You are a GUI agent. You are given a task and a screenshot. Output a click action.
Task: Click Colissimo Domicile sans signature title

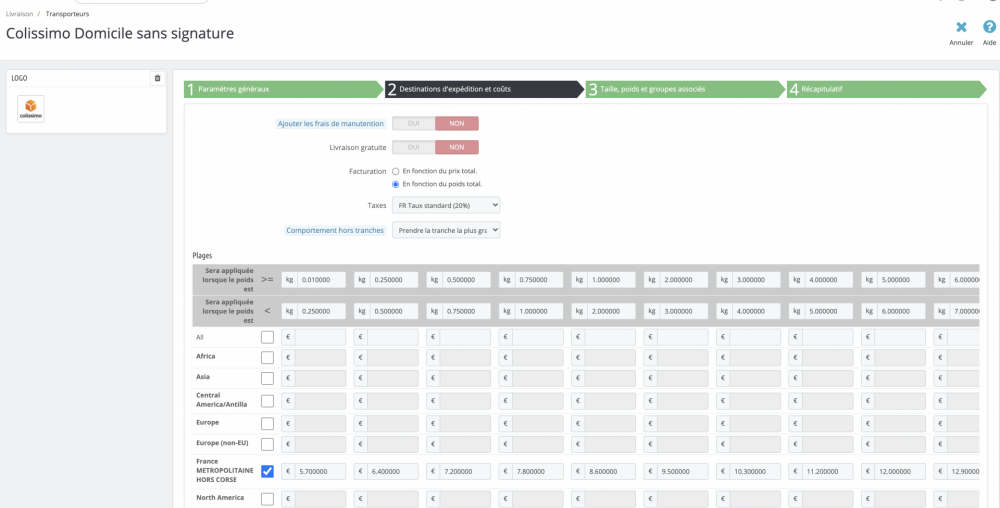(120, 33)
